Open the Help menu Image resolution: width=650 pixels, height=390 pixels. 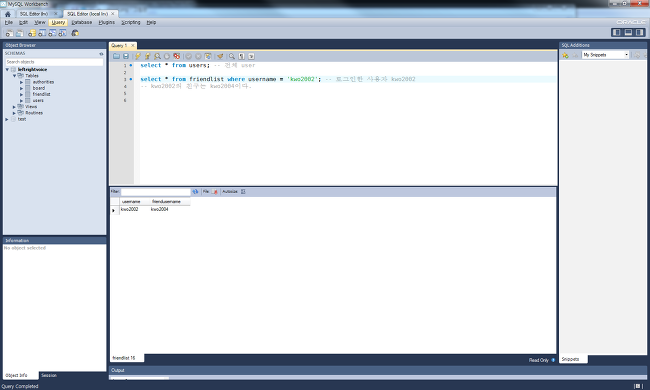(x=151, y=22)
